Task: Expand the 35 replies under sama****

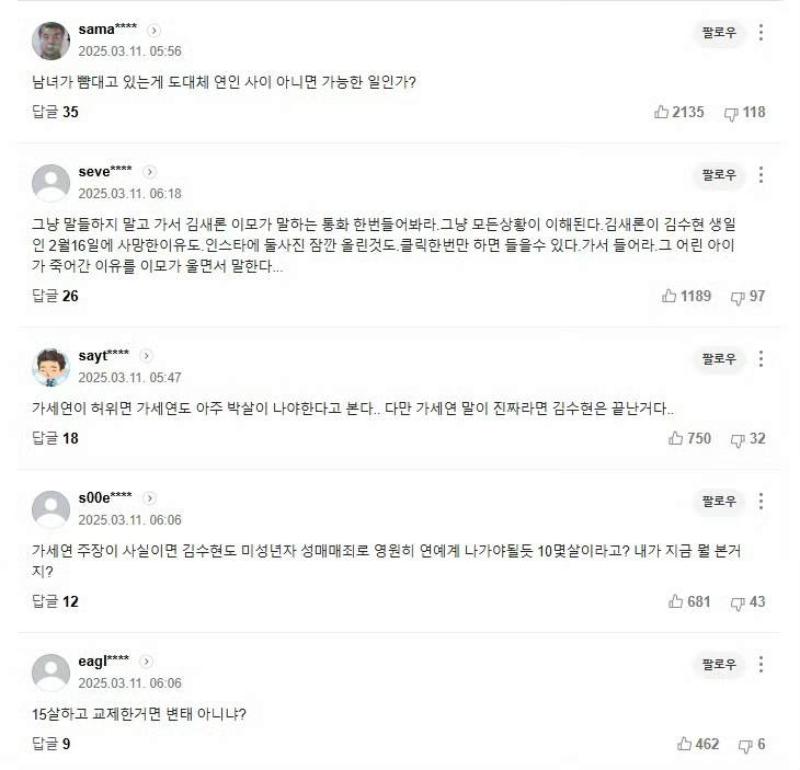Action: 55,112
